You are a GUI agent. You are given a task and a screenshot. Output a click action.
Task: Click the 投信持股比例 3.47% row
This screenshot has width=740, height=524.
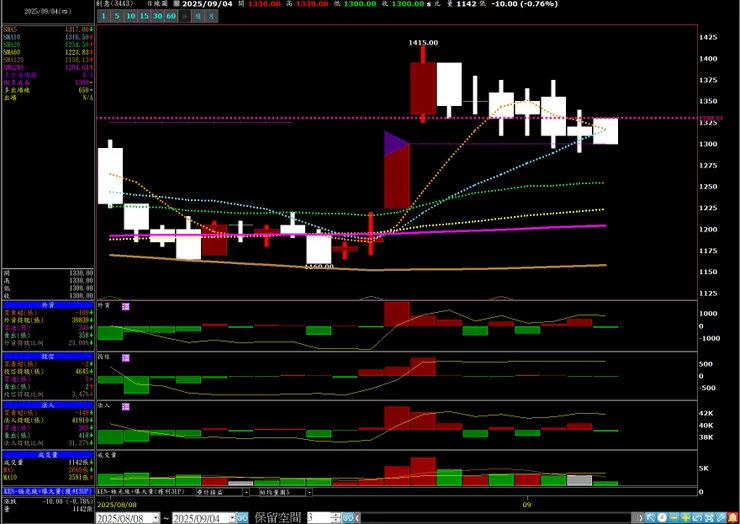(x=48, y=394)
